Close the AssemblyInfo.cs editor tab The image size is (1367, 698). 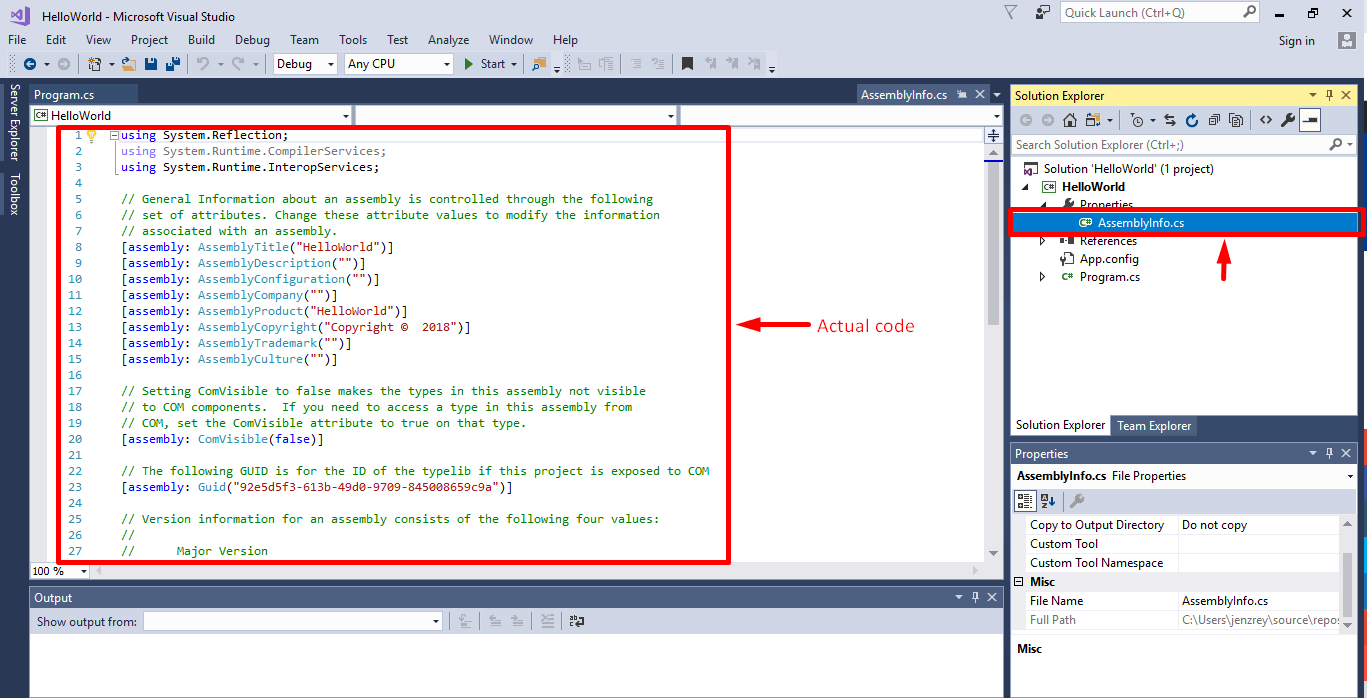tap(979, 95)
